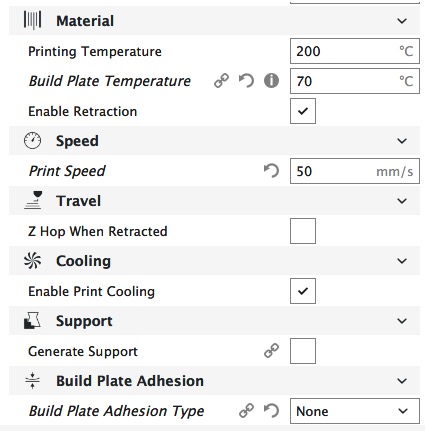Click the Material filament icon
Viewport: 425px width, 432px height.
click(32, 20)
